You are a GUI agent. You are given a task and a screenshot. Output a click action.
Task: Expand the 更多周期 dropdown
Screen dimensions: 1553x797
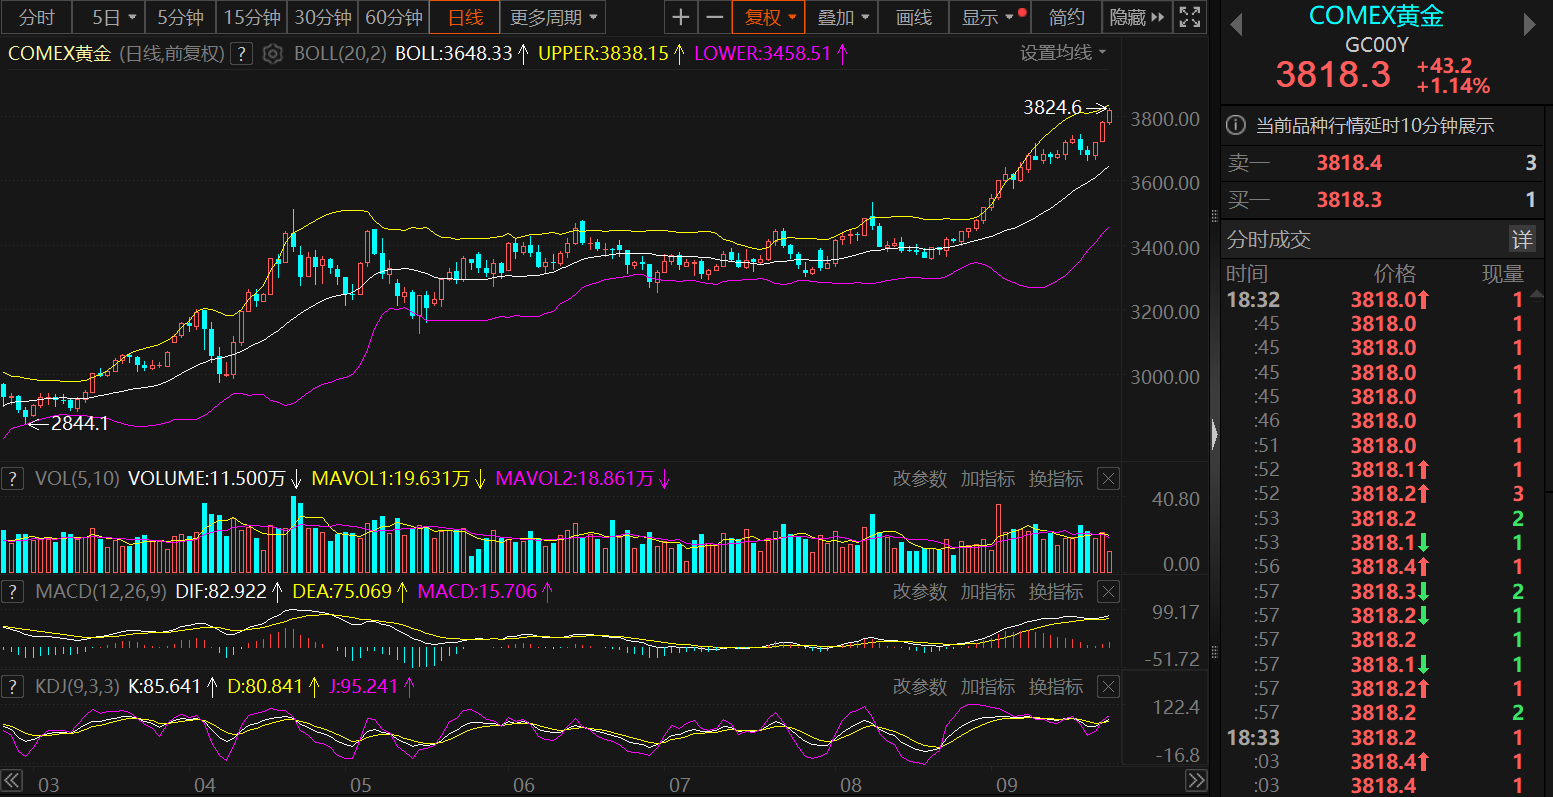click(x=554, y=17)
